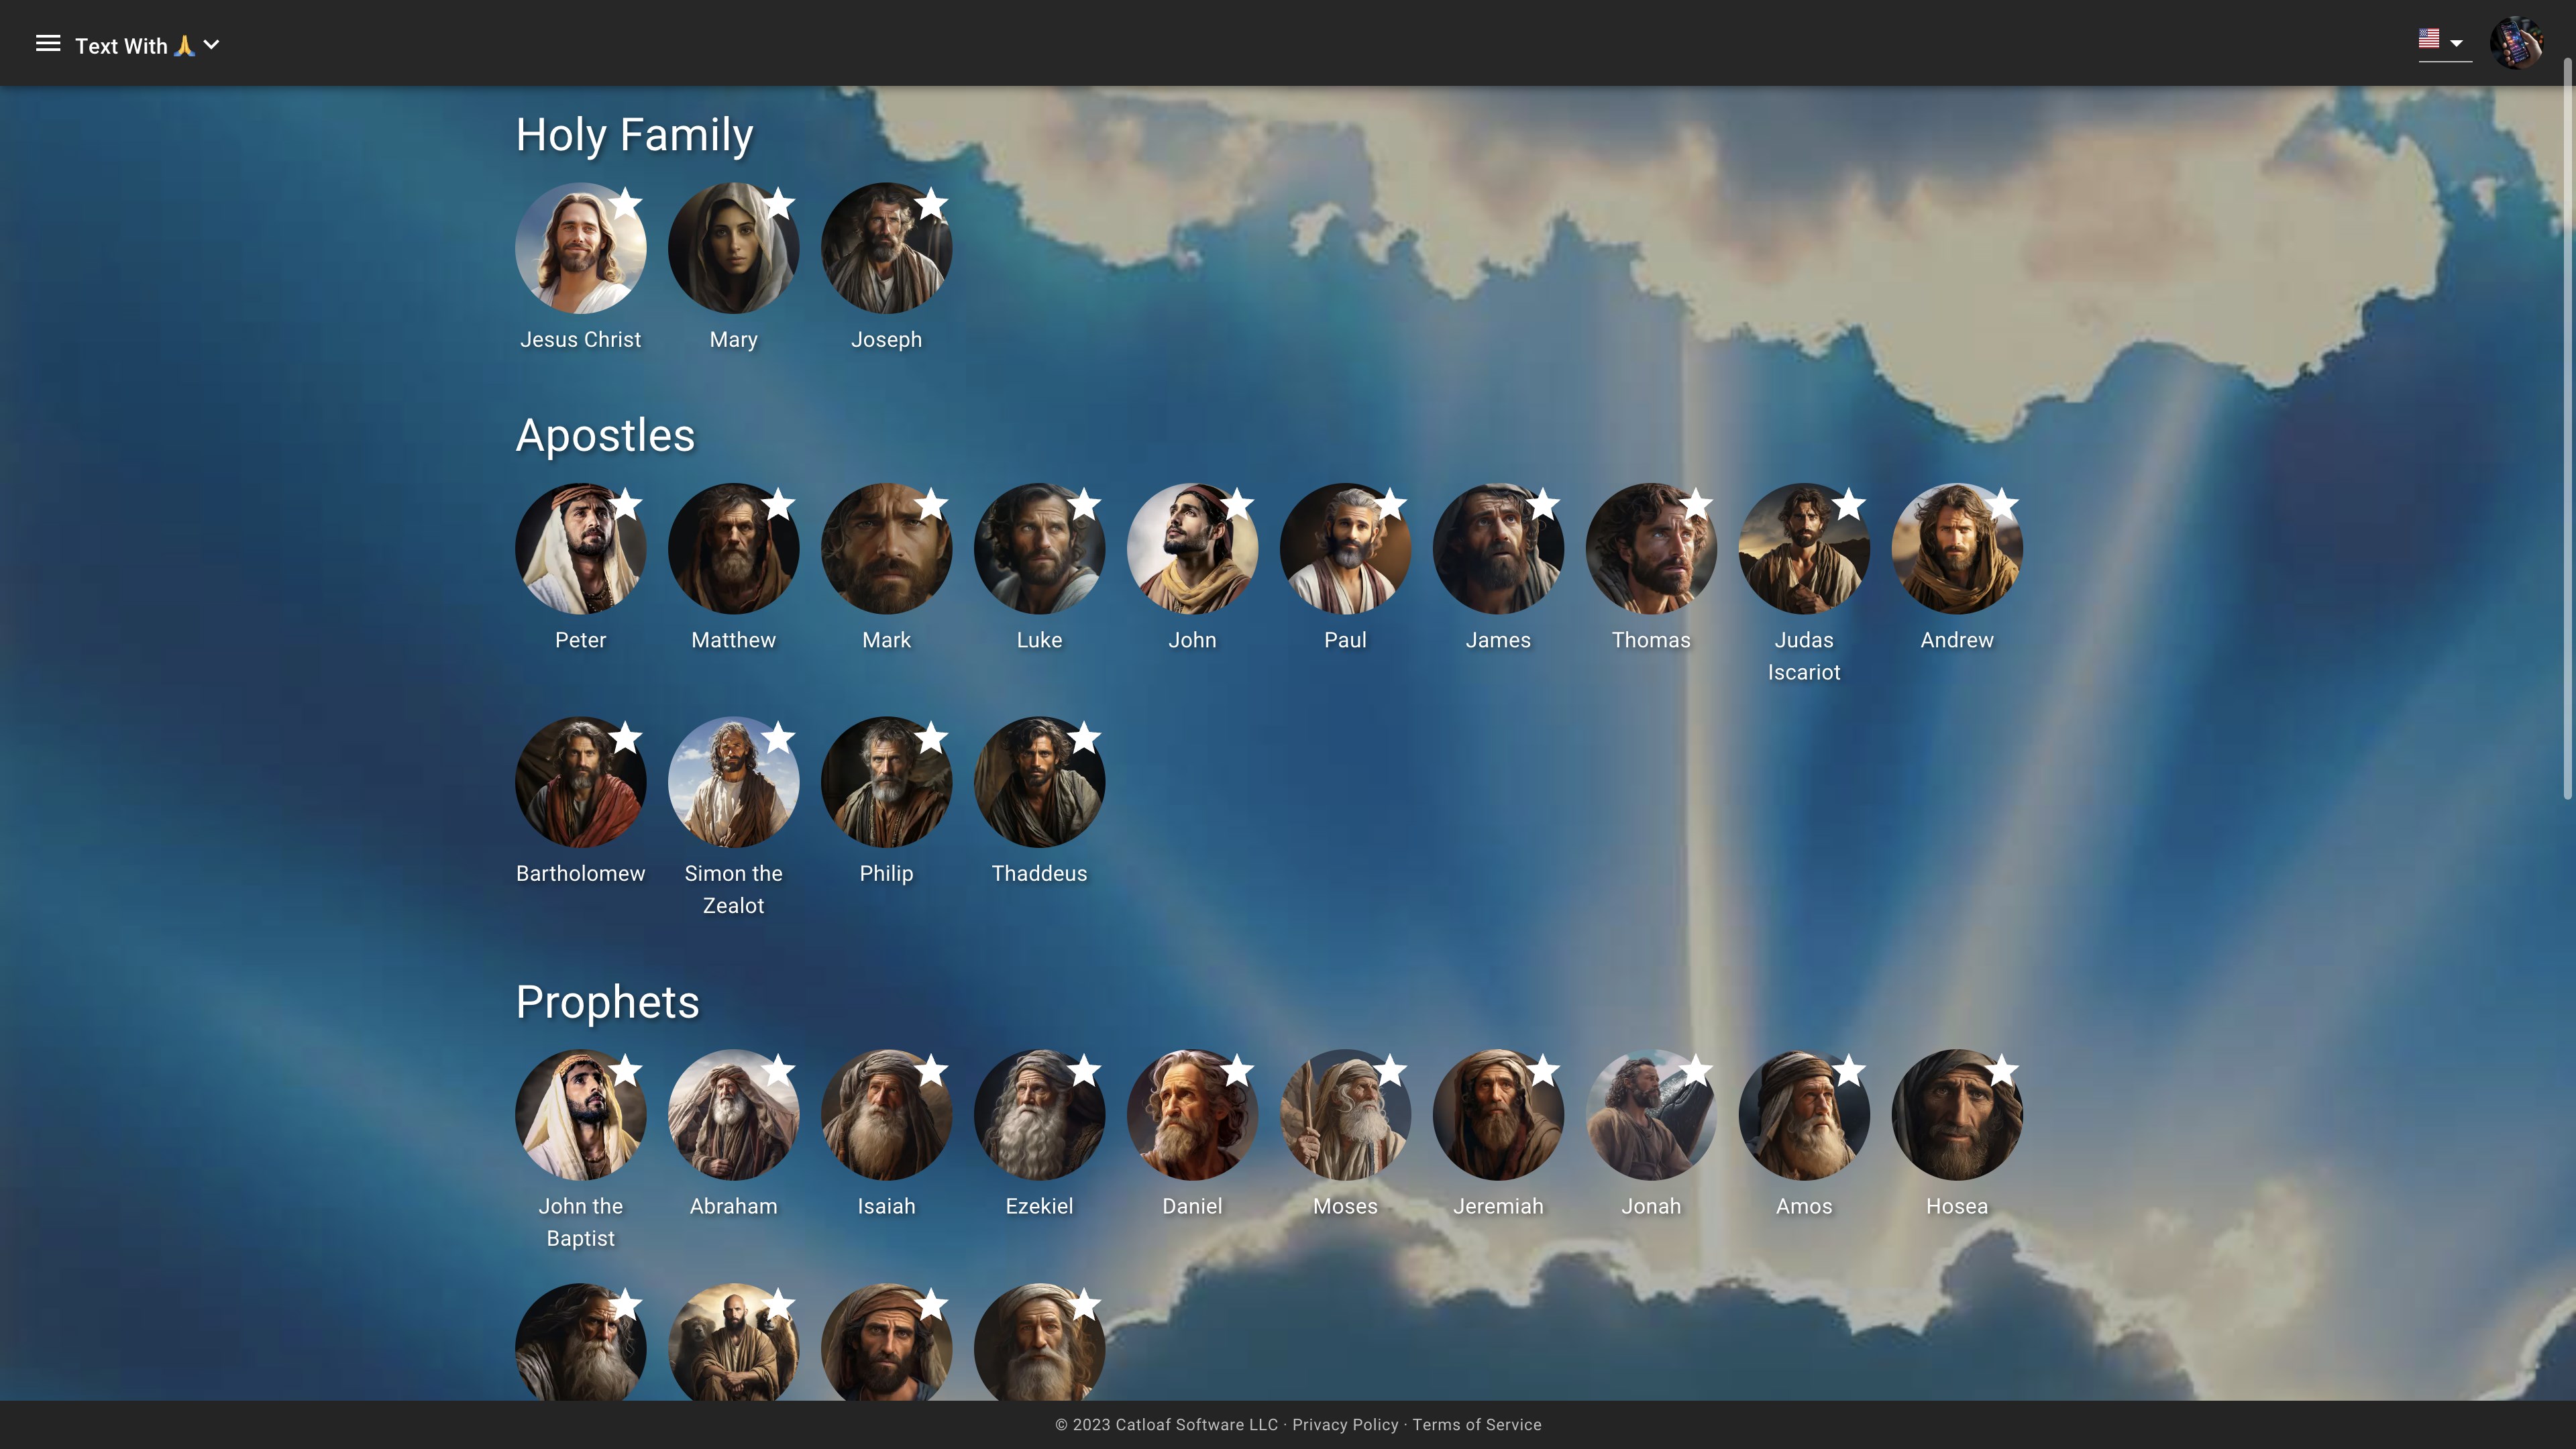This screenshot has height=1449, width=2576.
Task: Open the Terms of Service link
Action: [1476, 1425]
